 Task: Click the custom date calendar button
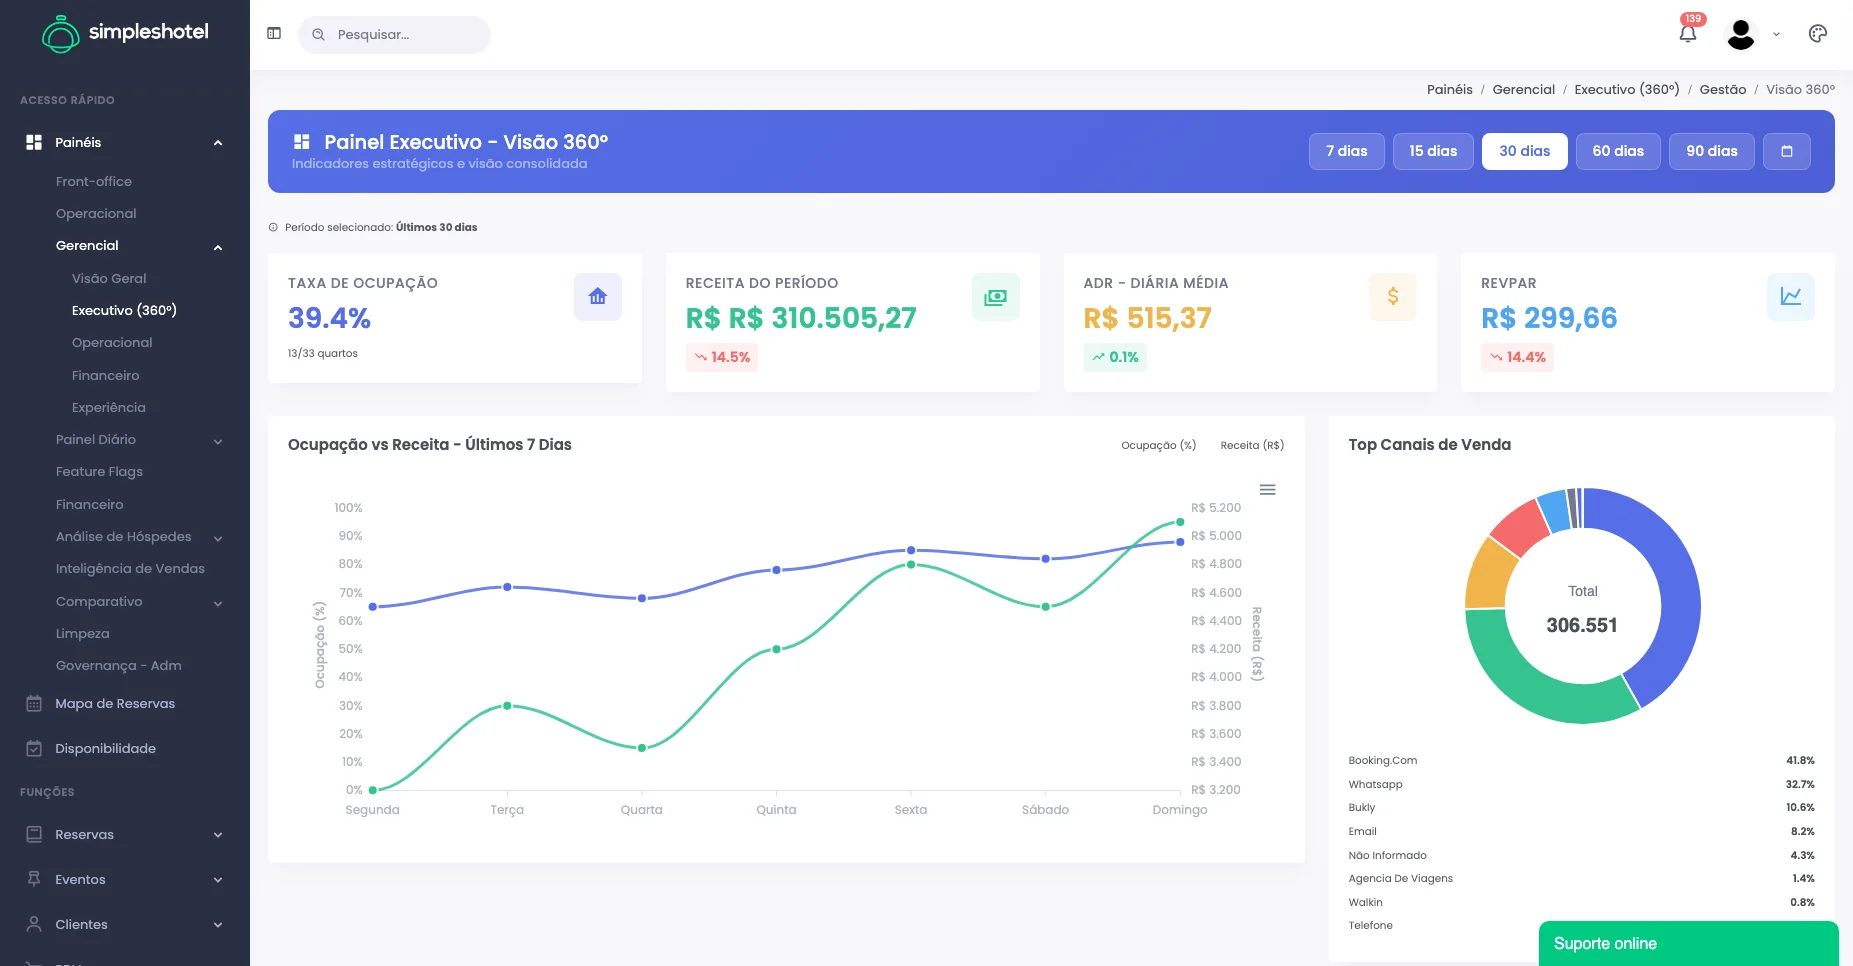click(x=1787, y=151)
